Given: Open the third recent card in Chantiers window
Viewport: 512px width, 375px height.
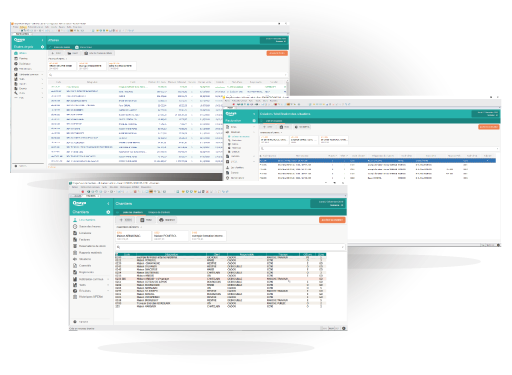Looking at the screenshot, I should click(208, 236).
